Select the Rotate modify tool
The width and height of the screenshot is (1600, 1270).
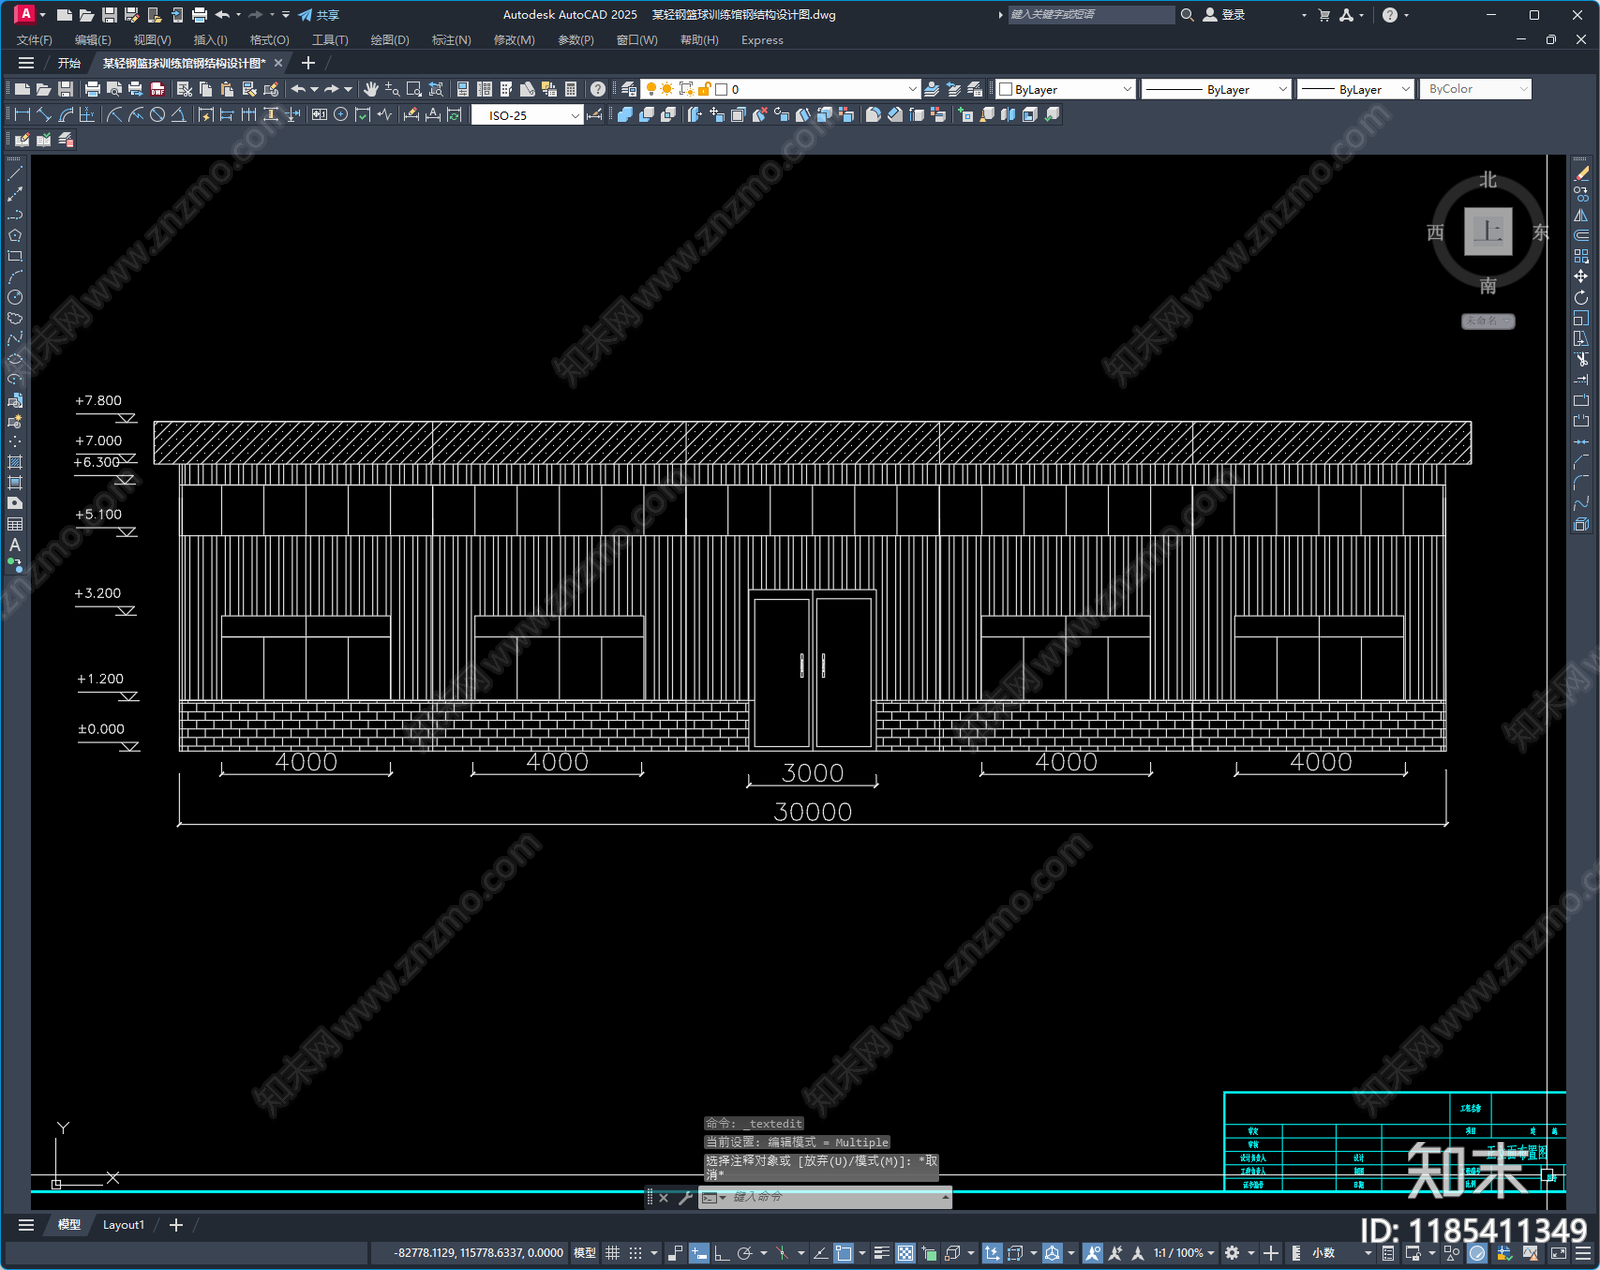[x=1581, y=298]
